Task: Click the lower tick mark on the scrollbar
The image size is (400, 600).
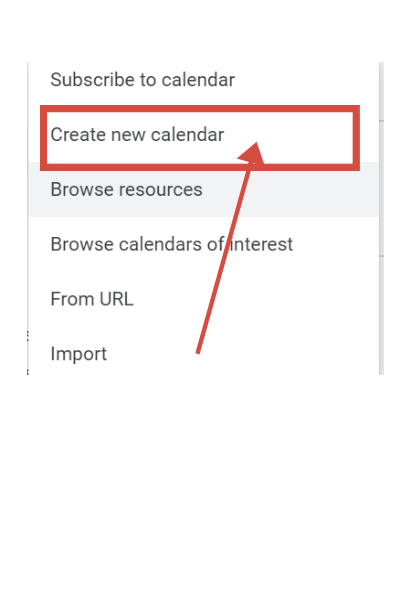Action: point(382,256)
